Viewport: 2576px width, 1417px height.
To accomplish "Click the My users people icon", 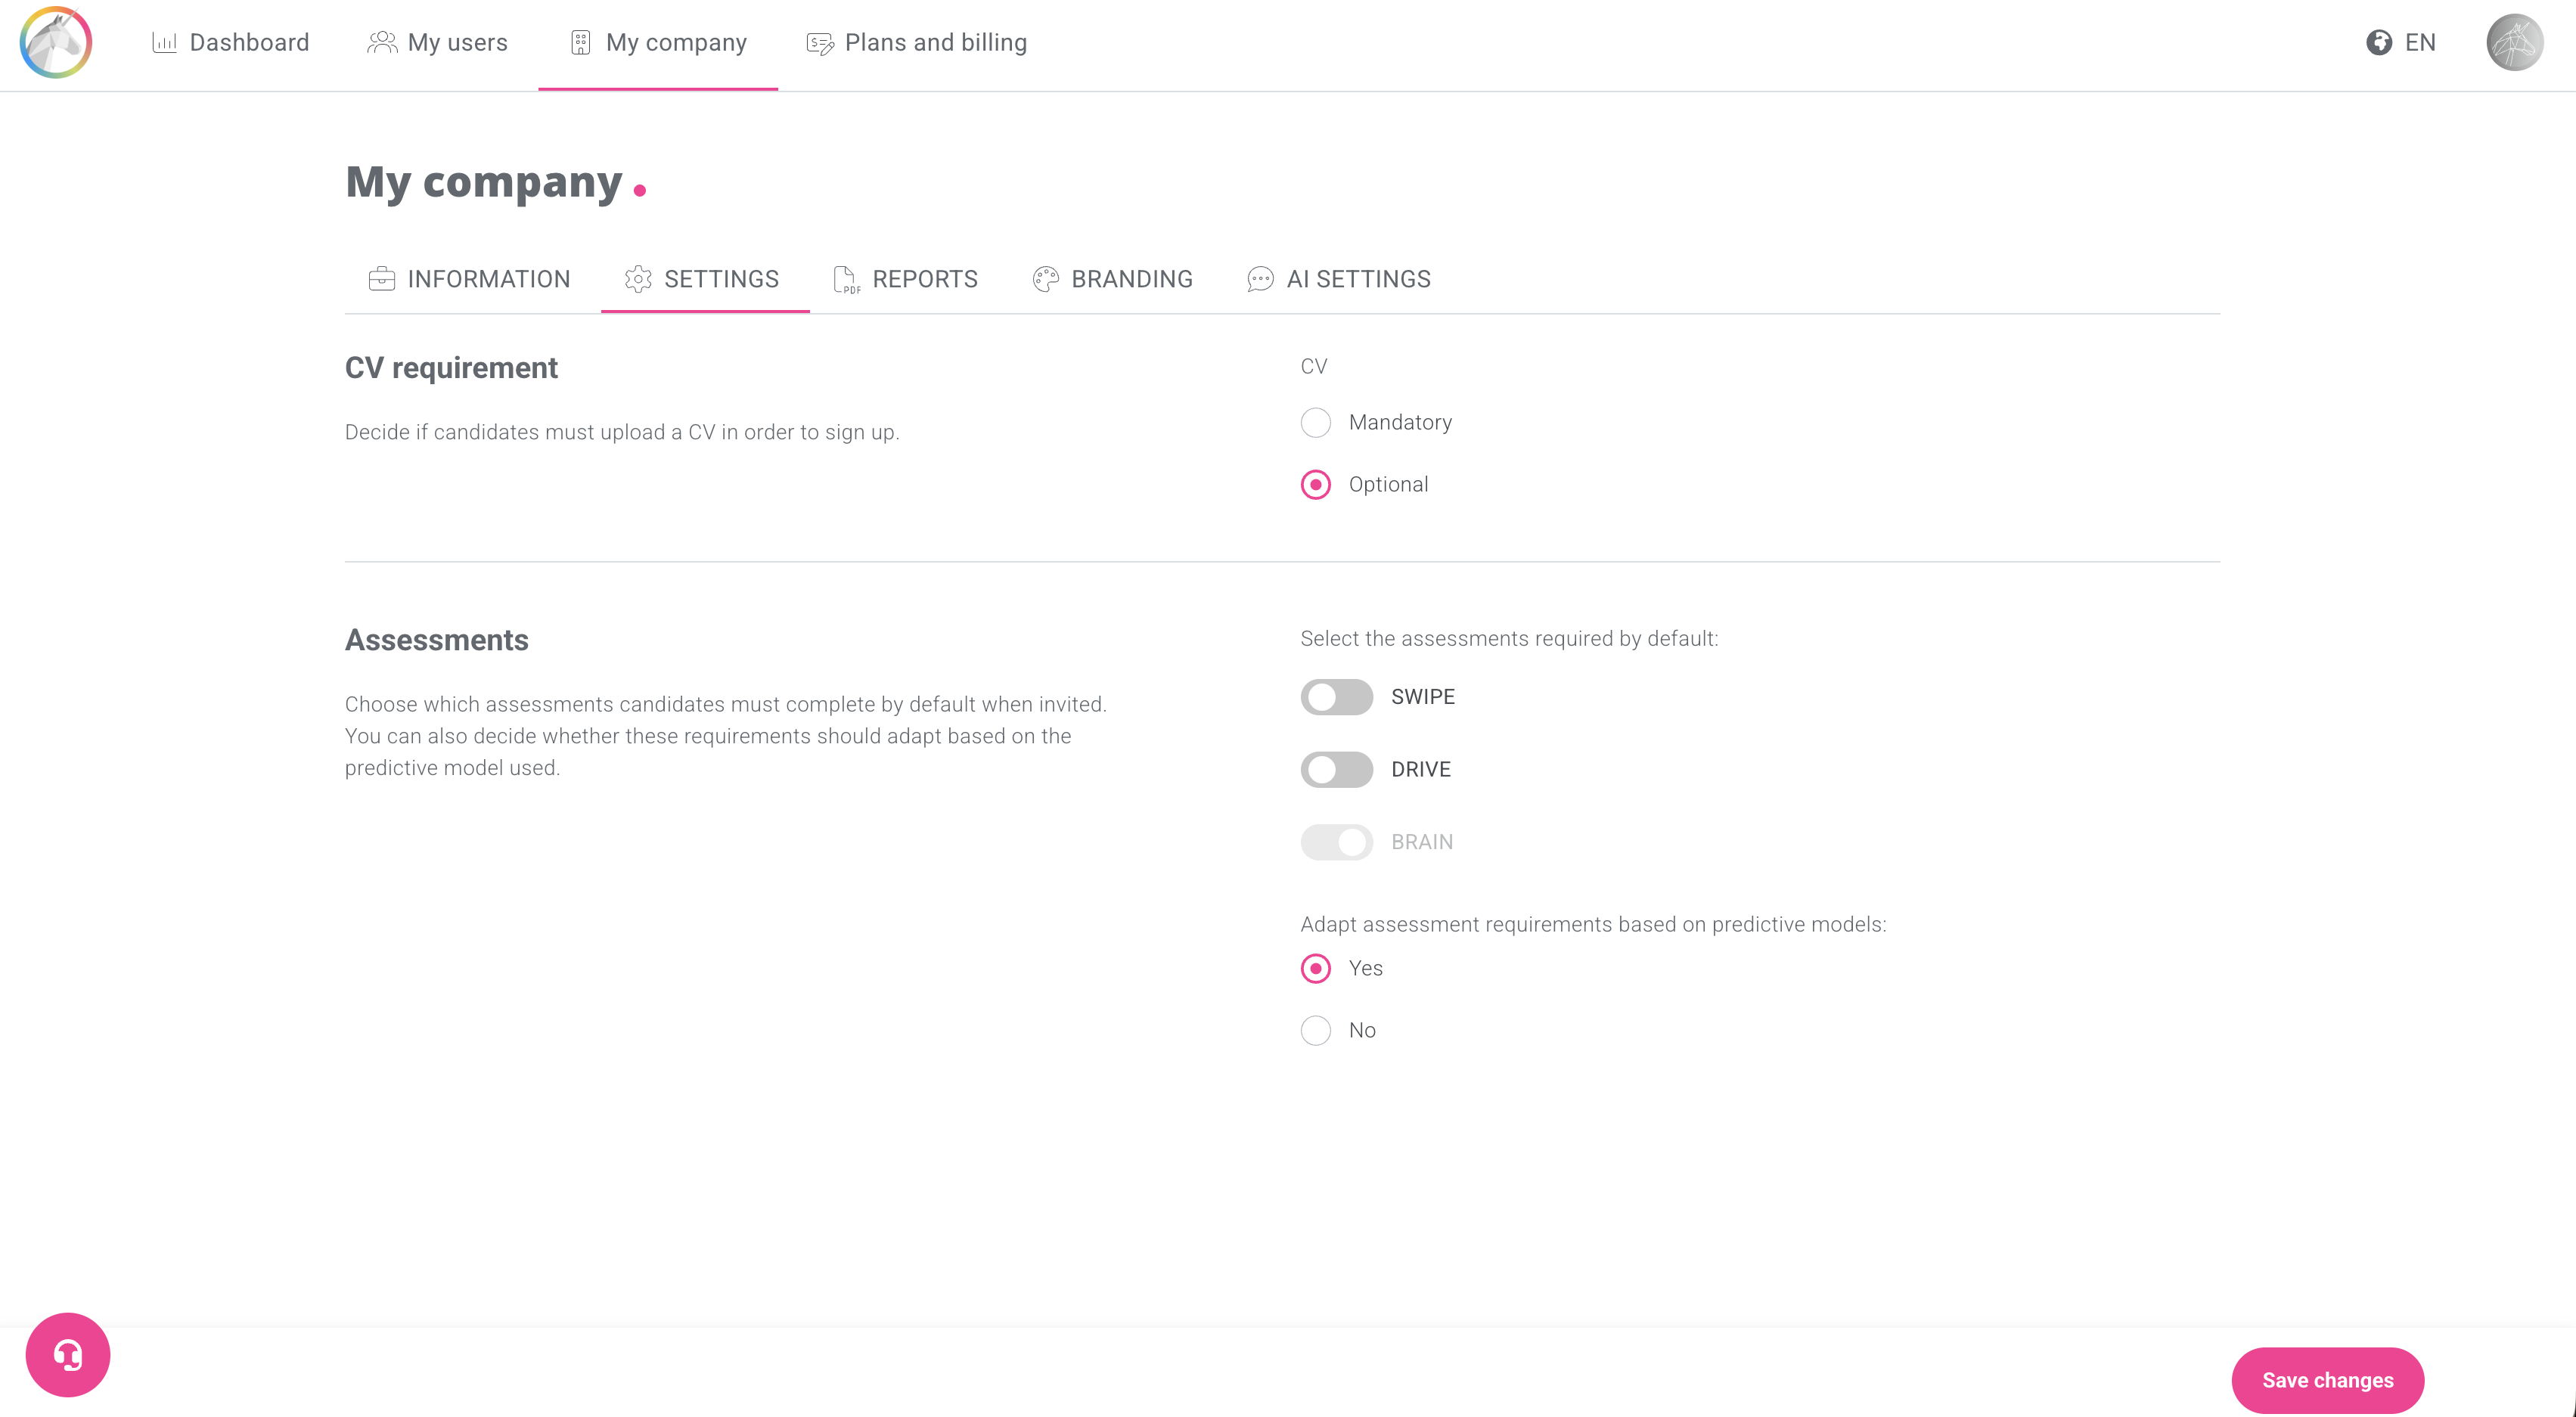I will [382, 42].
